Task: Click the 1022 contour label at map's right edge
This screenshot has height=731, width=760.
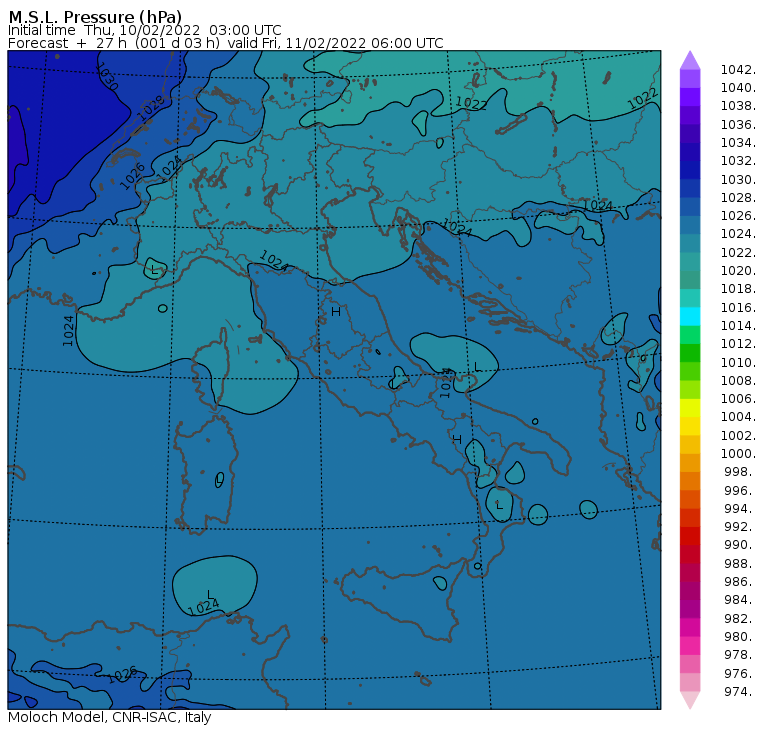Action: pyautogui.click(x=643, y=99)
